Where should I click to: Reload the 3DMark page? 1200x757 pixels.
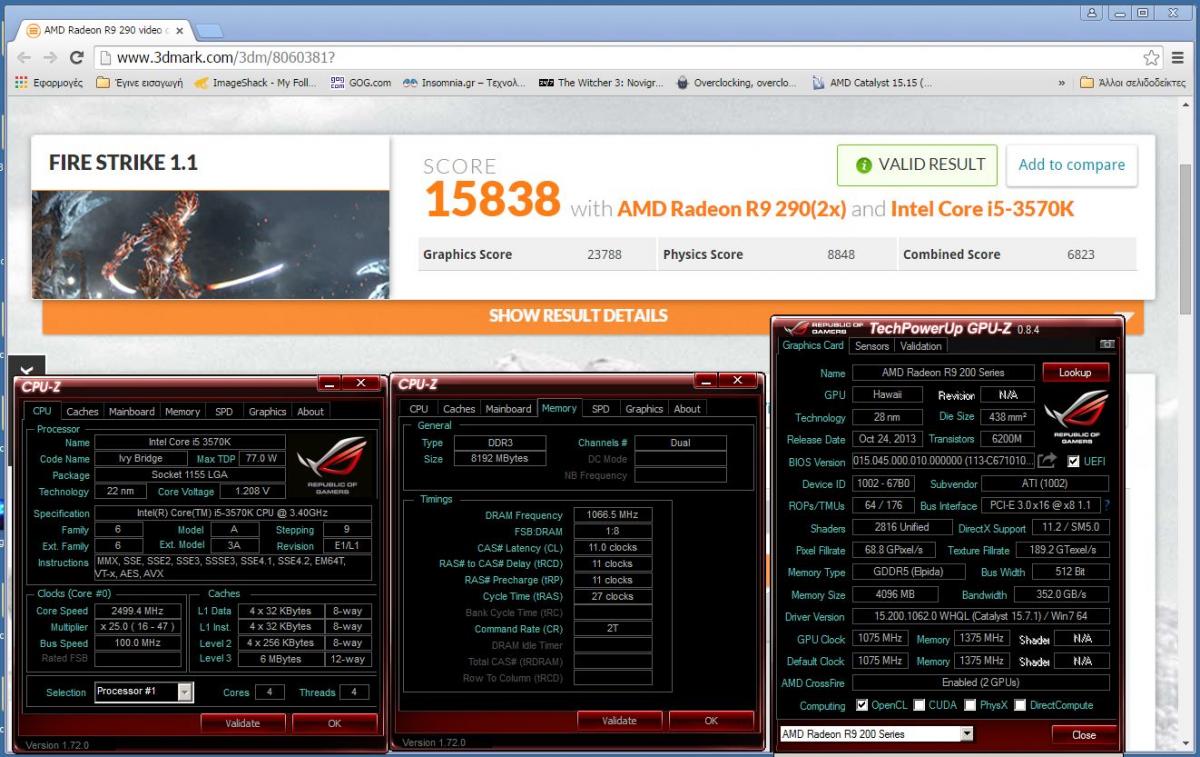(x=76, y=58)
